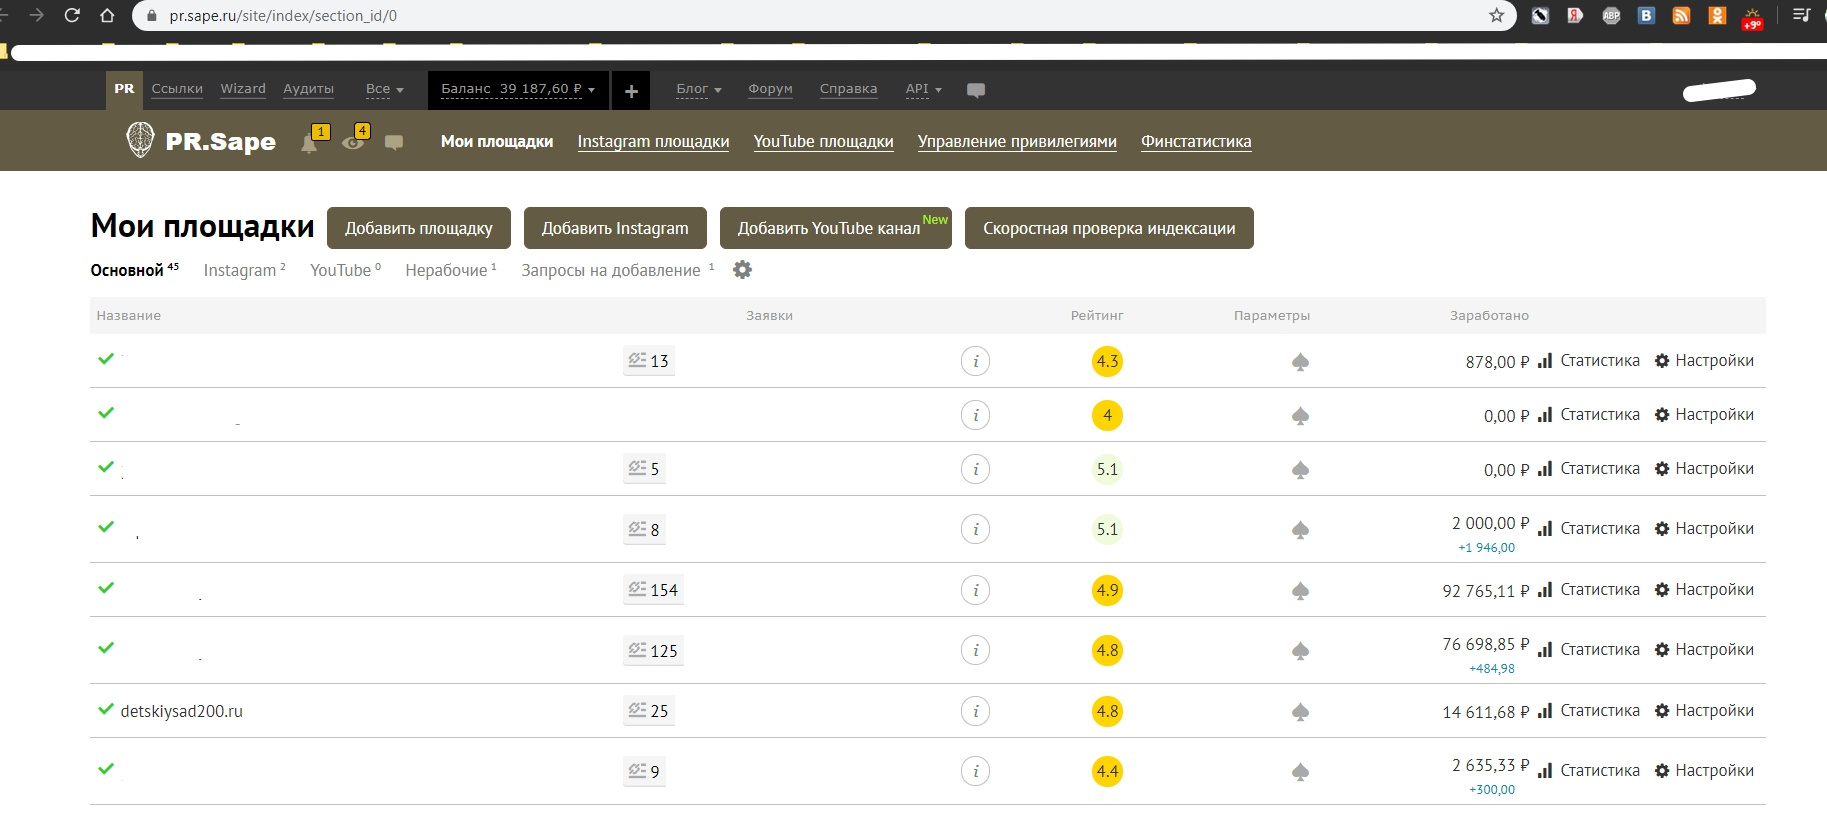The image size is (1827, 823).
Task: Open the RSS extension icon in the browser toolbar
Action: 1682,15
